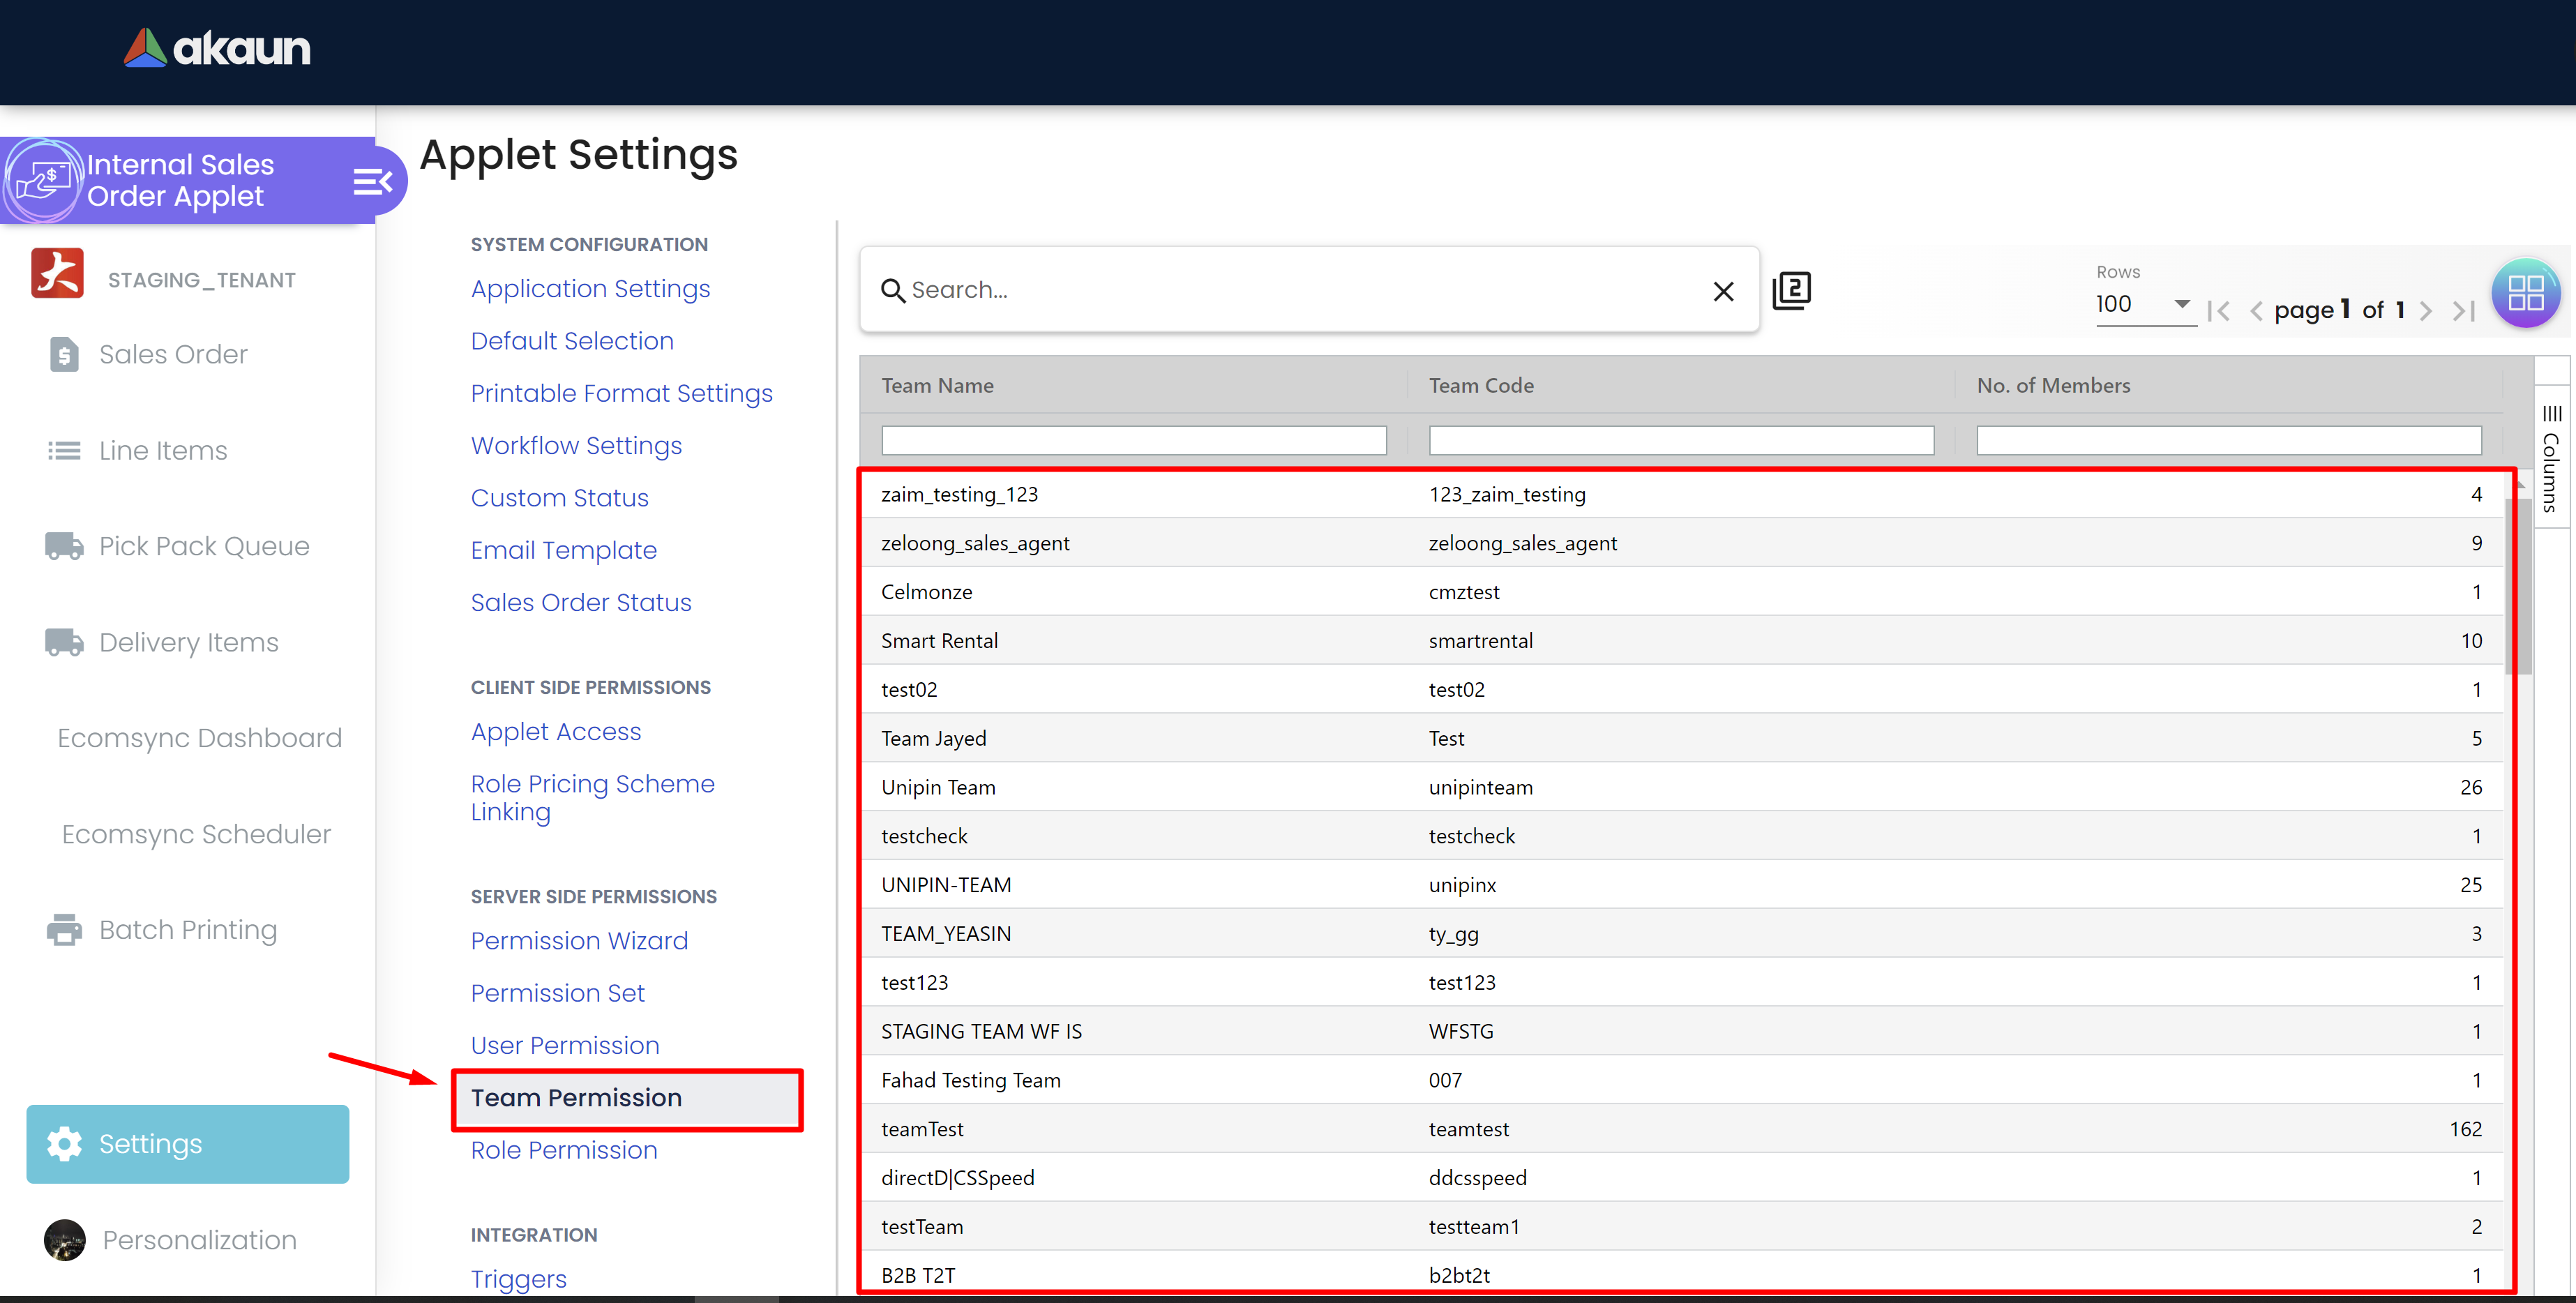Image resolution: width=2576 pixels, height=1303 pixels.
Task: Open Batch Printing from the printer icon
Action: pos(64,930)
